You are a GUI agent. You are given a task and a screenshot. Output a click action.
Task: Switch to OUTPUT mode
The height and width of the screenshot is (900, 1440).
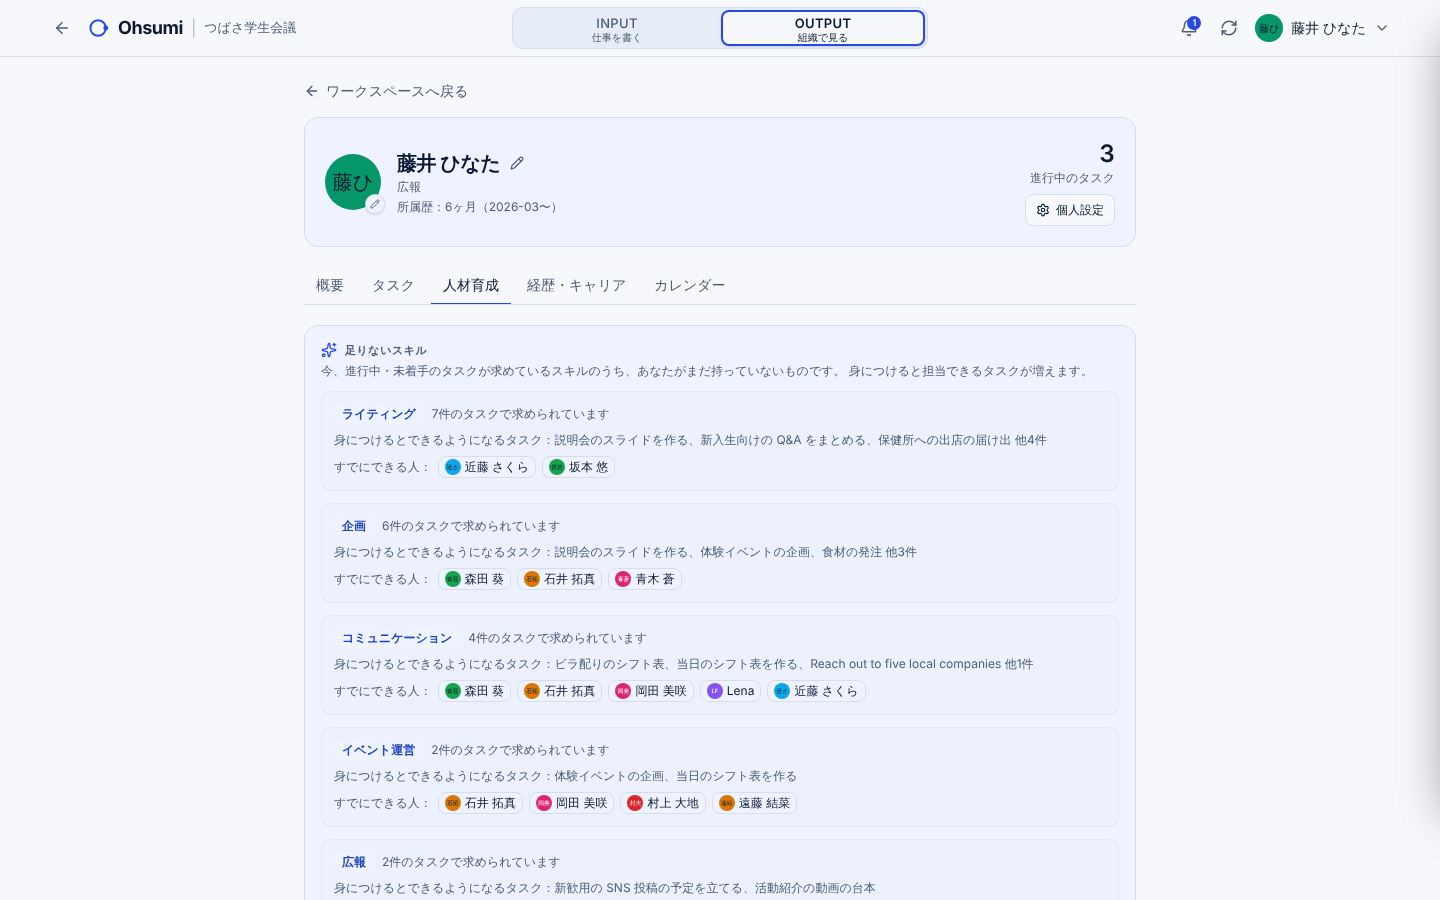point(823,29)
